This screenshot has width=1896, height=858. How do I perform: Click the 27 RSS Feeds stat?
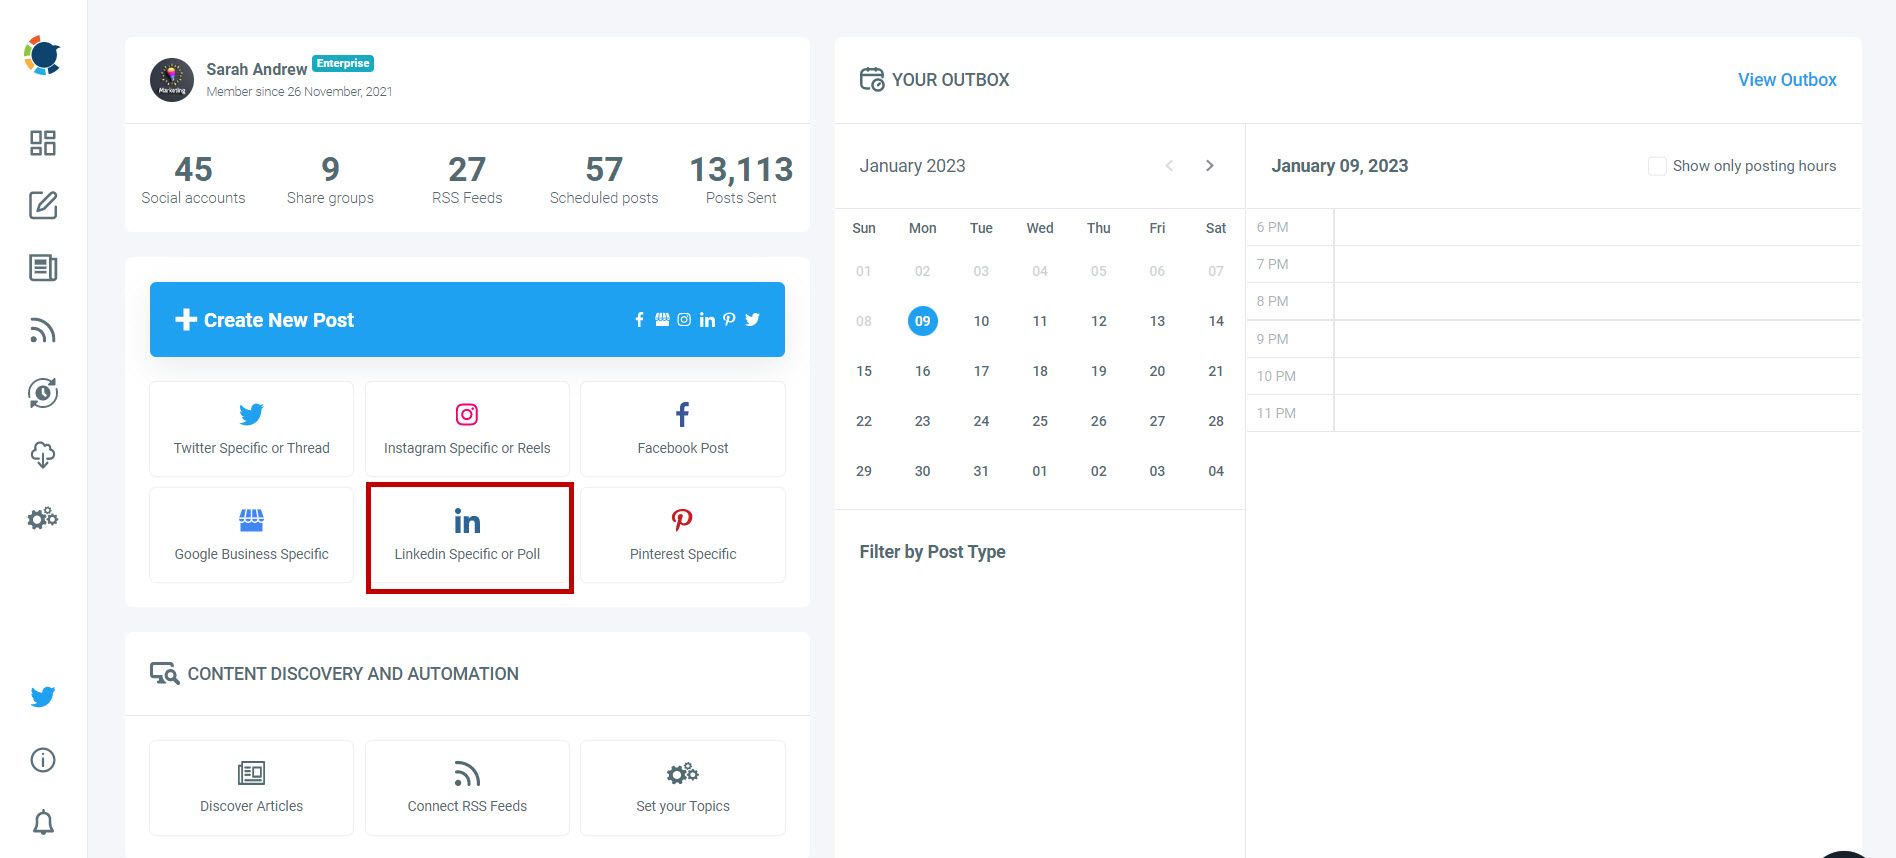tap(467, 179)
